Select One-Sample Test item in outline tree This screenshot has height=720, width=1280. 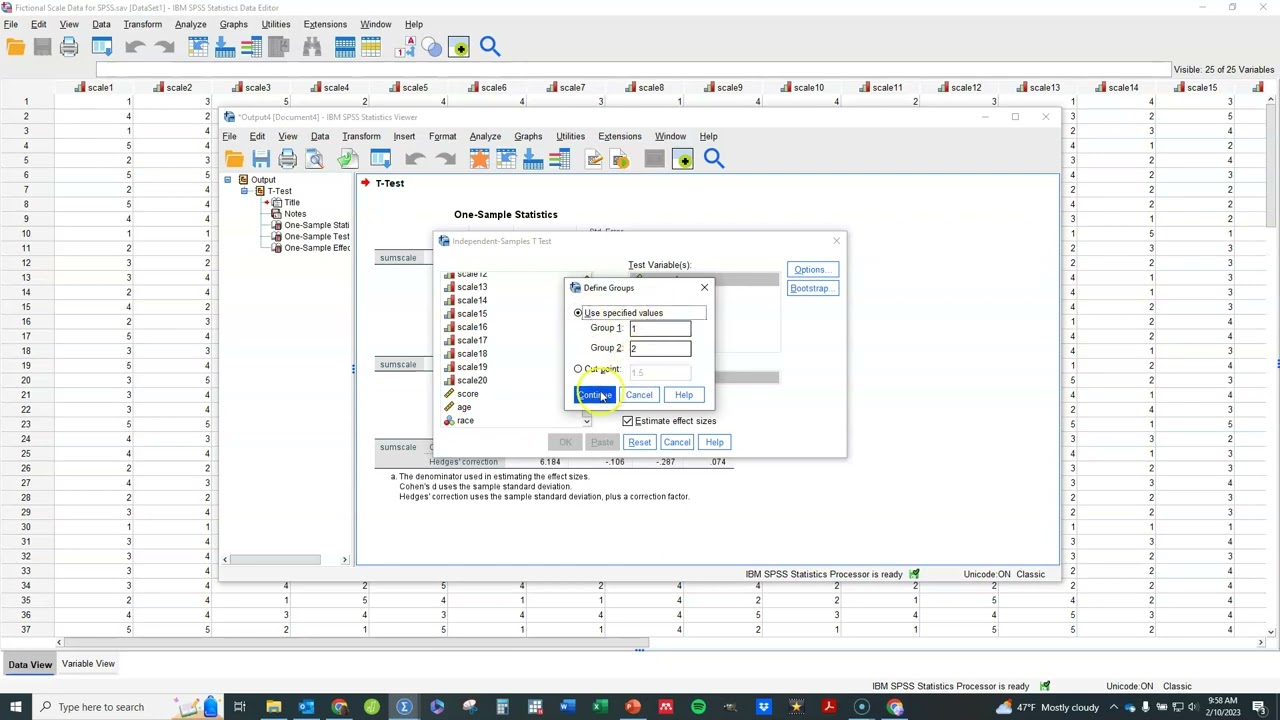click(x=317, y=237)
